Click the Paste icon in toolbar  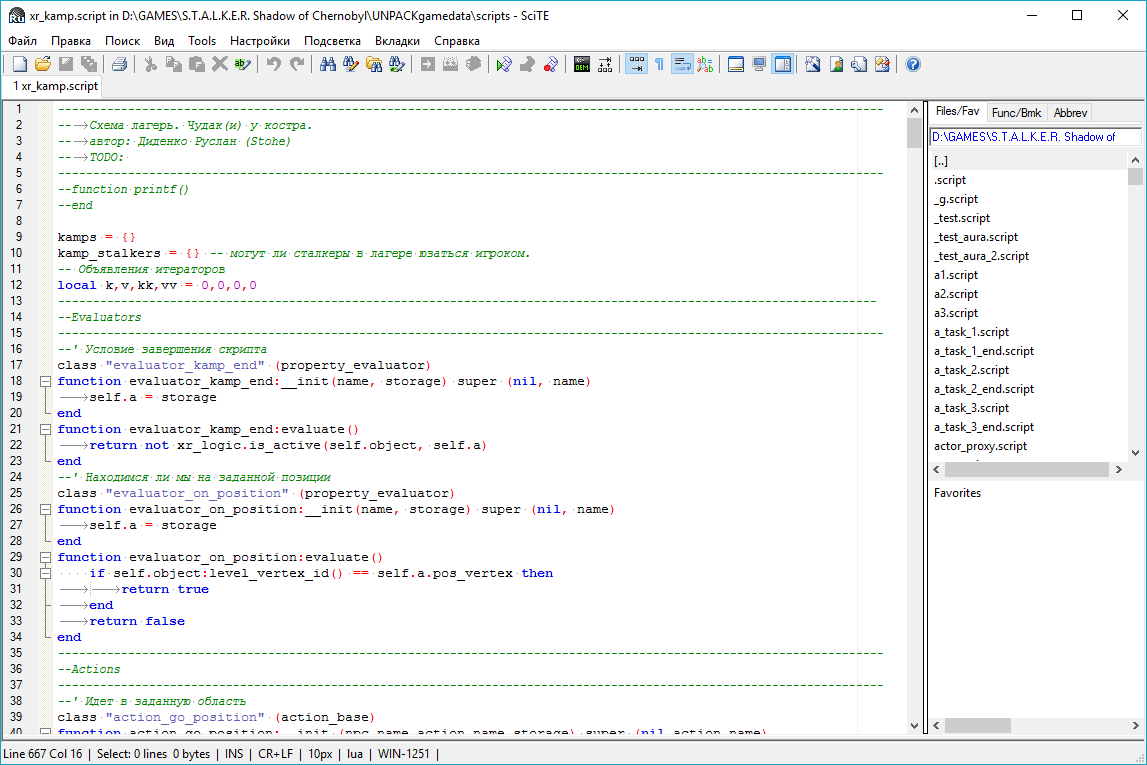196,64
